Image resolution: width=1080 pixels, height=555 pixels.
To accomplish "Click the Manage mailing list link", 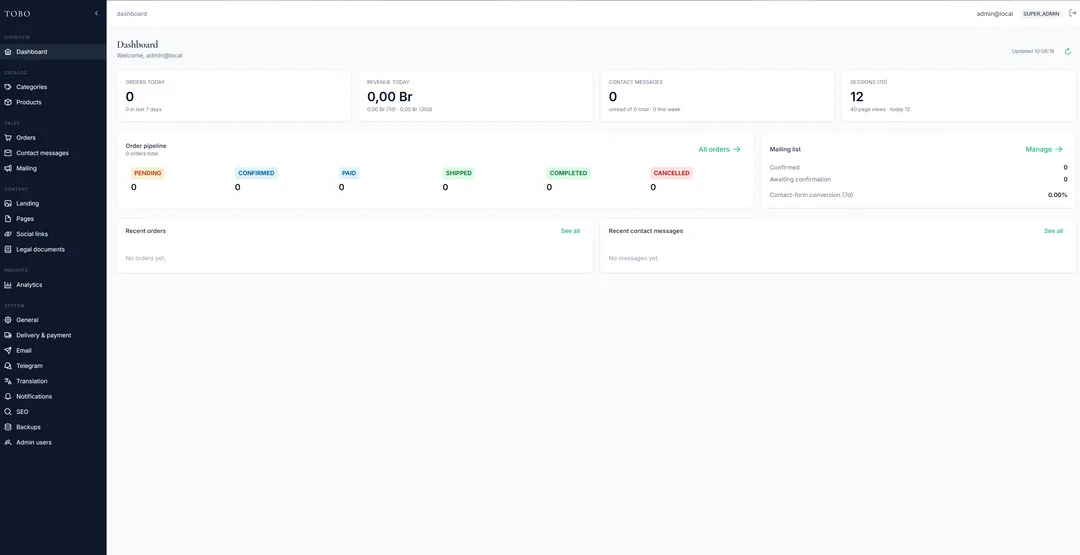I will coord(1043,149).
